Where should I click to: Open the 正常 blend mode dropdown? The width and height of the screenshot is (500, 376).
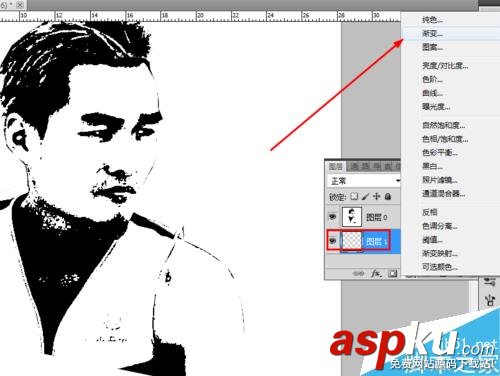coord(364,181)
